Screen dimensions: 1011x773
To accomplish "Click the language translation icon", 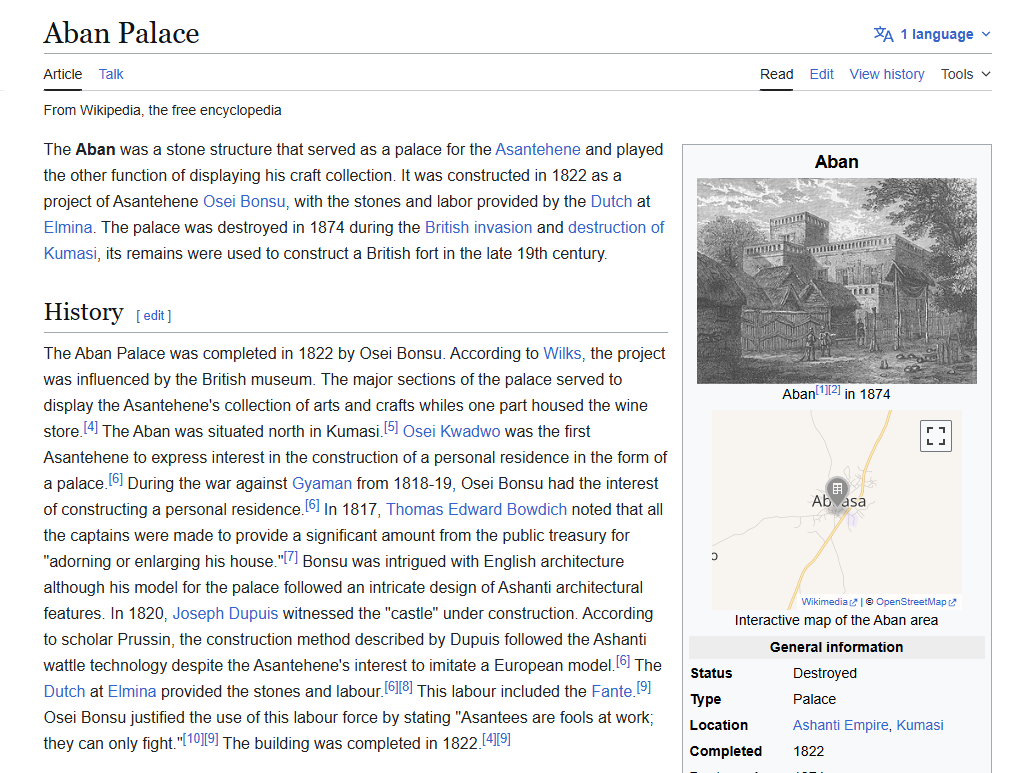I will tap(883, 34).
